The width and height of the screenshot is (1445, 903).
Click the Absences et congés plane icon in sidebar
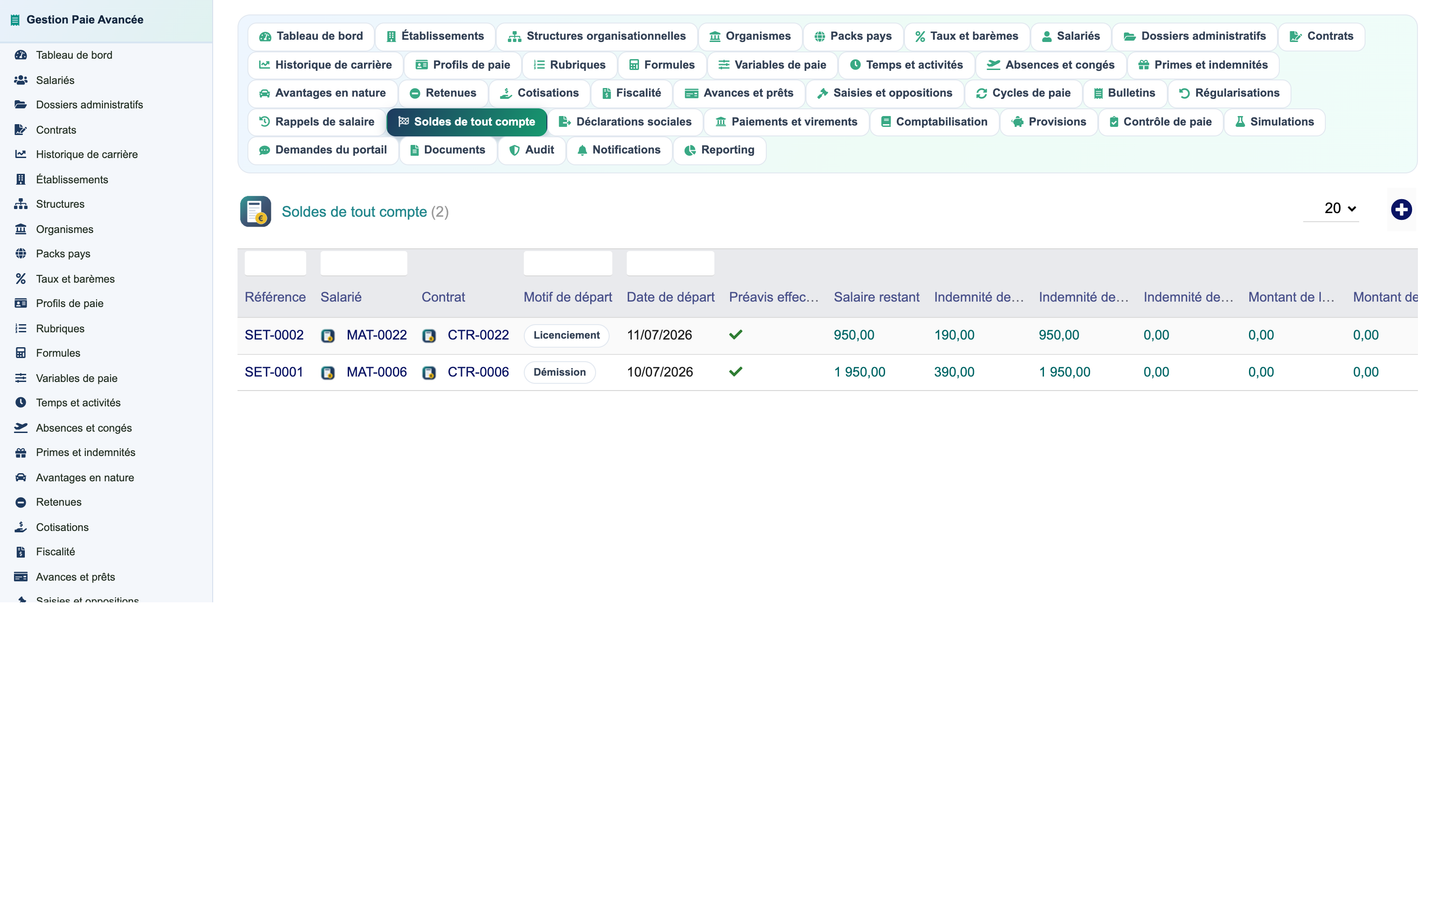[x=21, y=428]
